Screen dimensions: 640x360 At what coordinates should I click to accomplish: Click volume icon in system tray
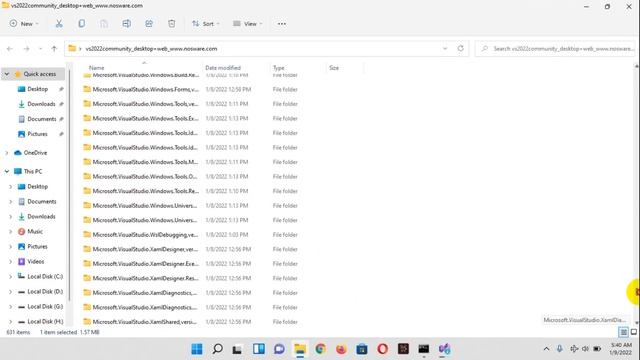pos(585,349)
